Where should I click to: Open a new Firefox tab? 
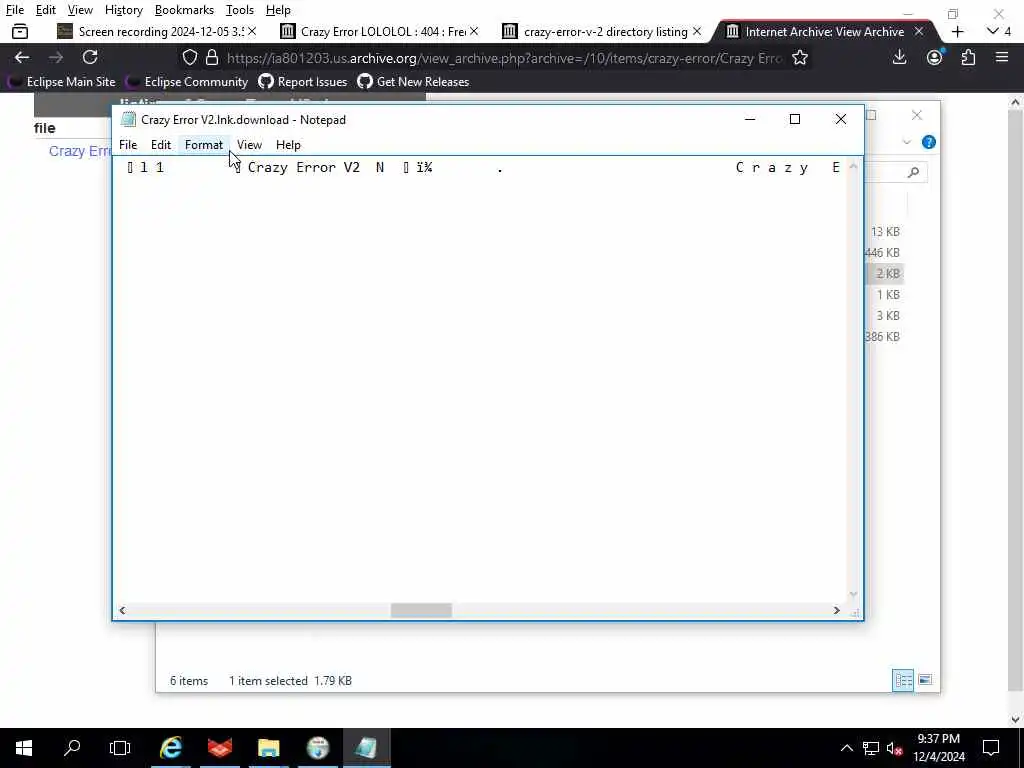pos(957,31)
